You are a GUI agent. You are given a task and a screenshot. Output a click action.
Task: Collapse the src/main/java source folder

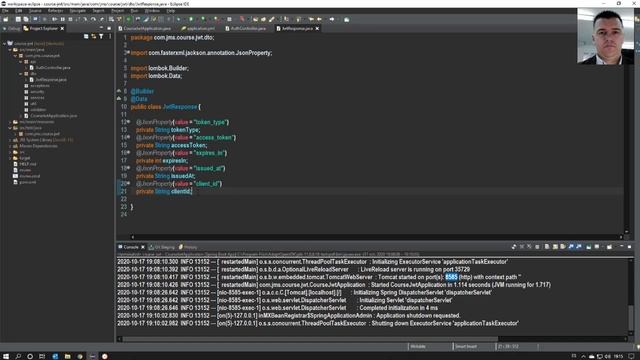pyautogui.click(x=10, y=49)
